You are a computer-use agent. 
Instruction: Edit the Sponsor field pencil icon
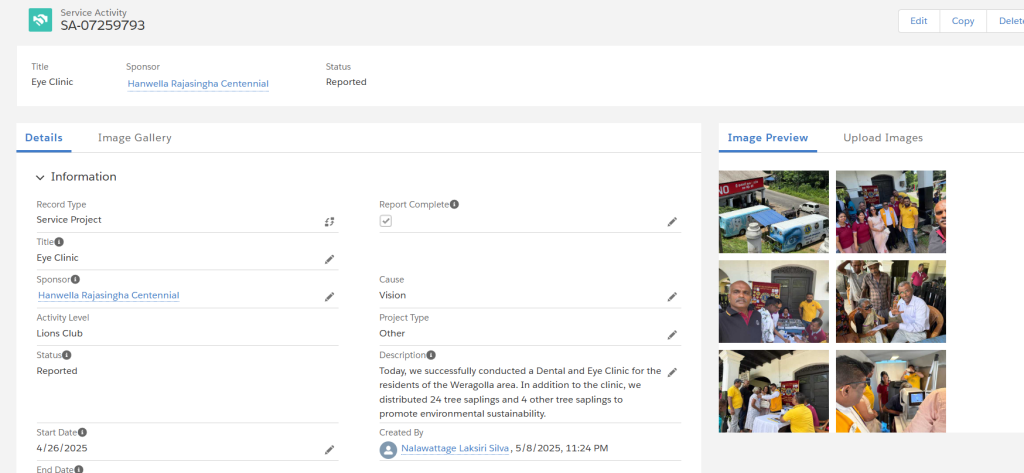[329, 297]
